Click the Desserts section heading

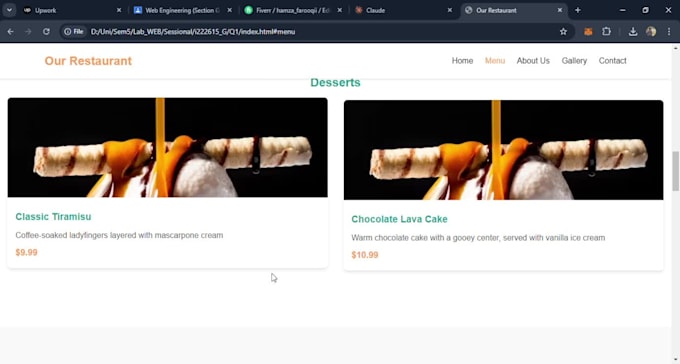click(x=335, y=82)
